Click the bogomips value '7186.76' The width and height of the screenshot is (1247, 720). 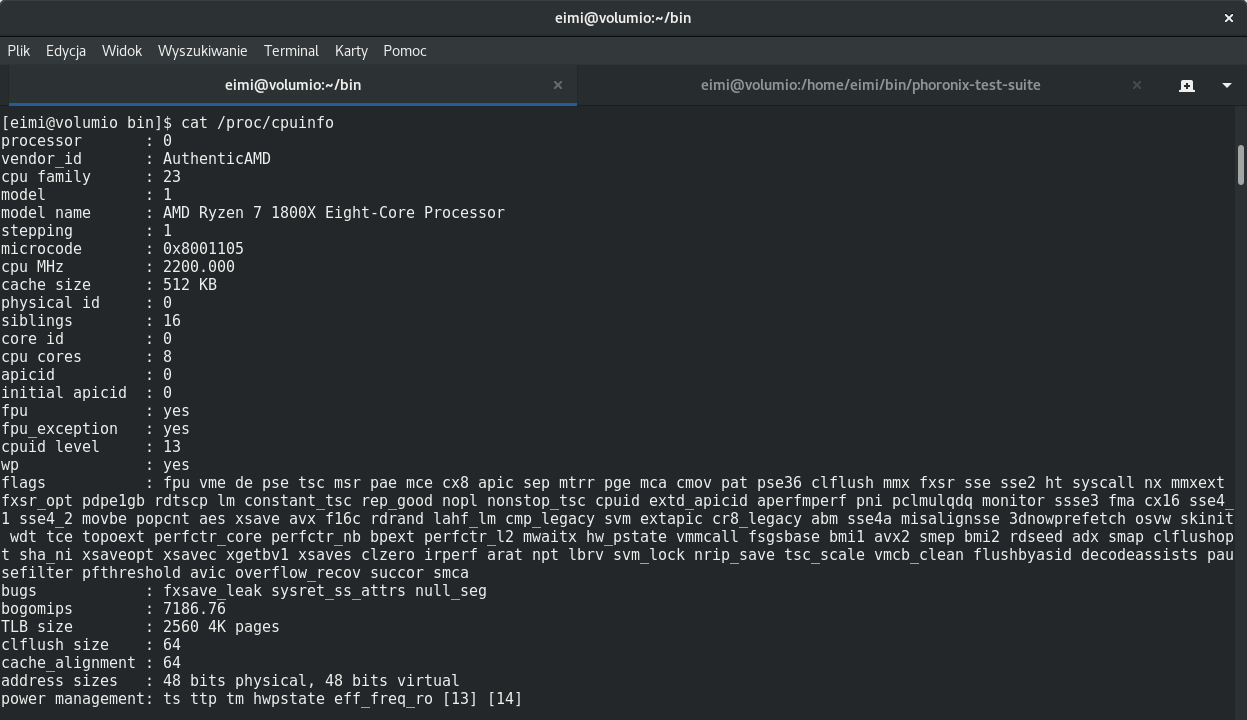[x=194, y=608]
